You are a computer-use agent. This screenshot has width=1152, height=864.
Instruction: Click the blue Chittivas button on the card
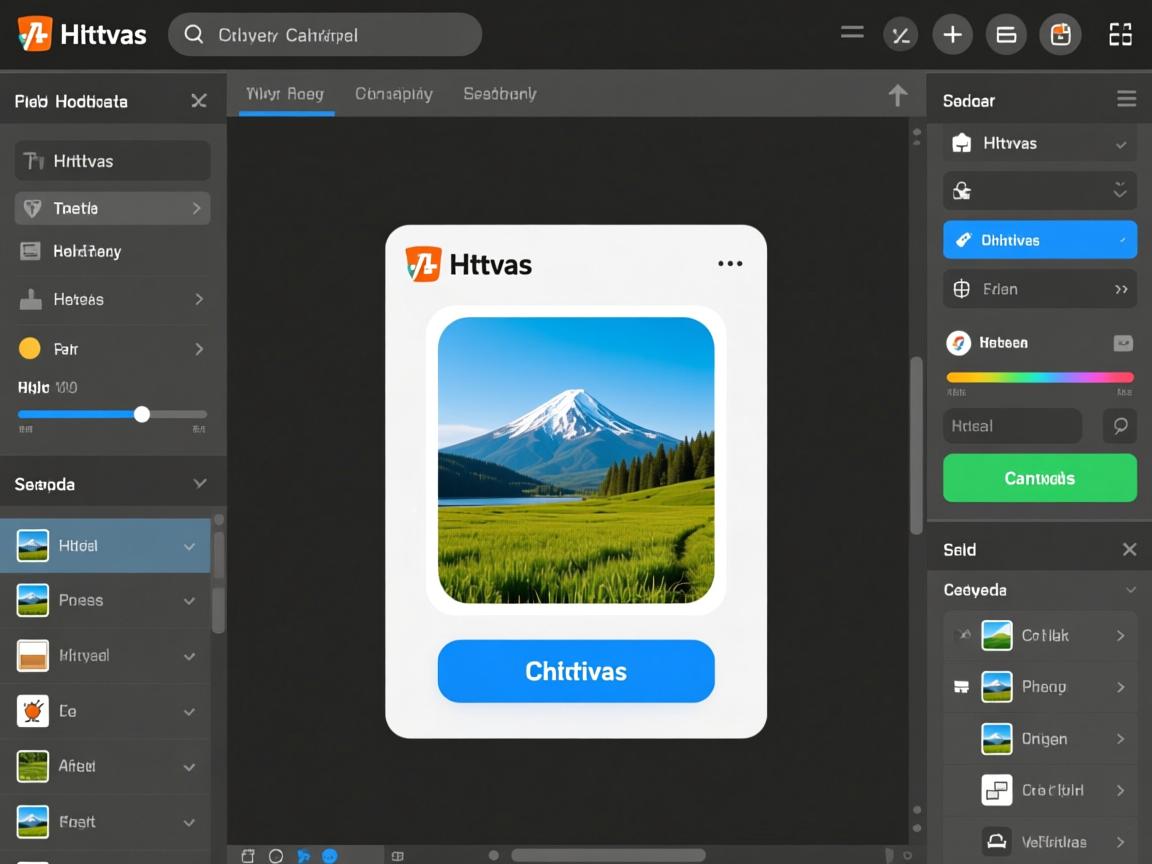tap(575, 671)
